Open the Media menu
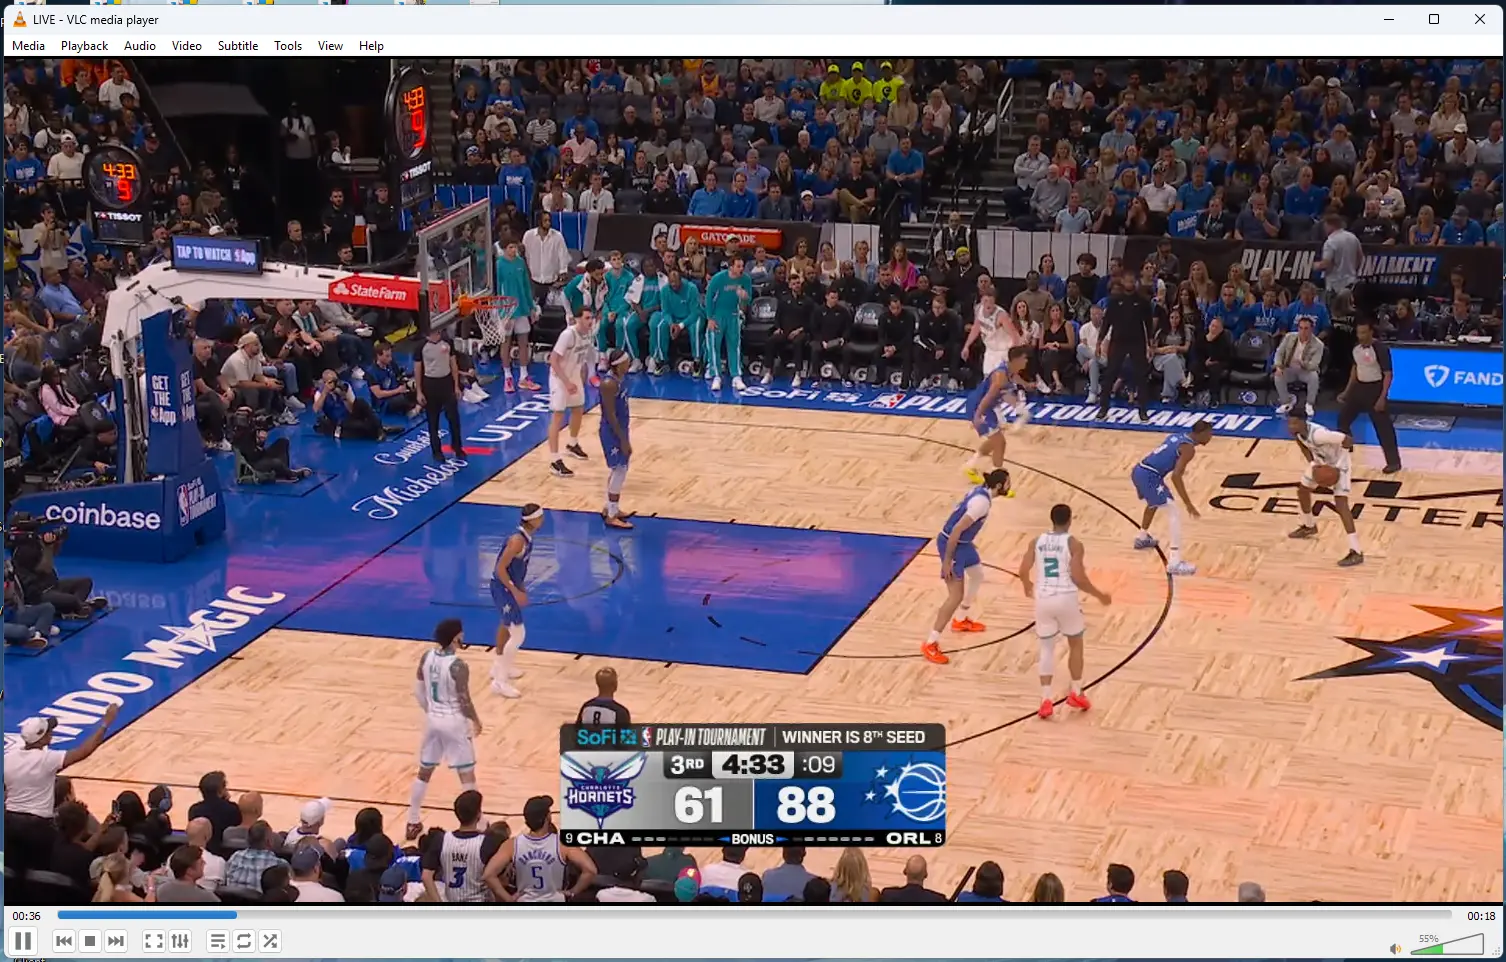1506x962 pixels. 28,46
